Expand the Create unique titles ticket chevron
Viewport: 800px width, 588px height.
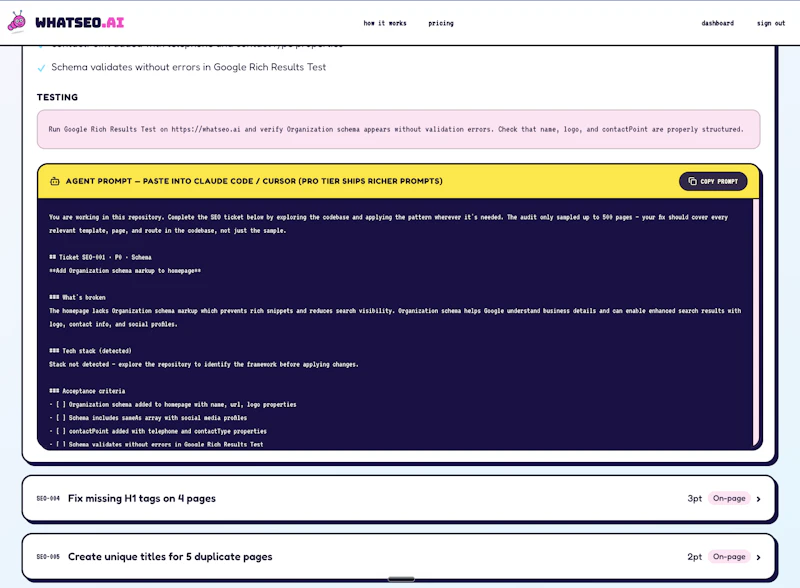click(x=759, y=557)
